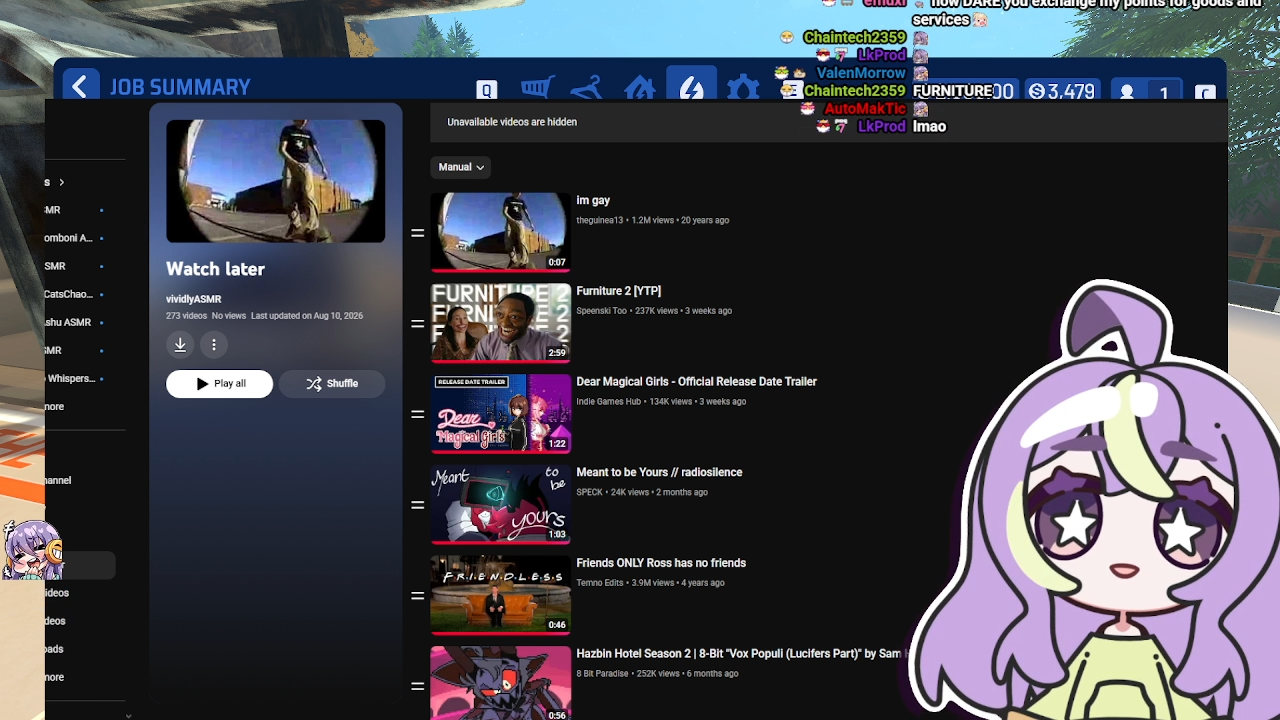Open the 'Furniture 2 [YTP]' video thumbnail
The width and height of the screenshot is (1280, 720).
pyautogui.click(x=501, y=323)
